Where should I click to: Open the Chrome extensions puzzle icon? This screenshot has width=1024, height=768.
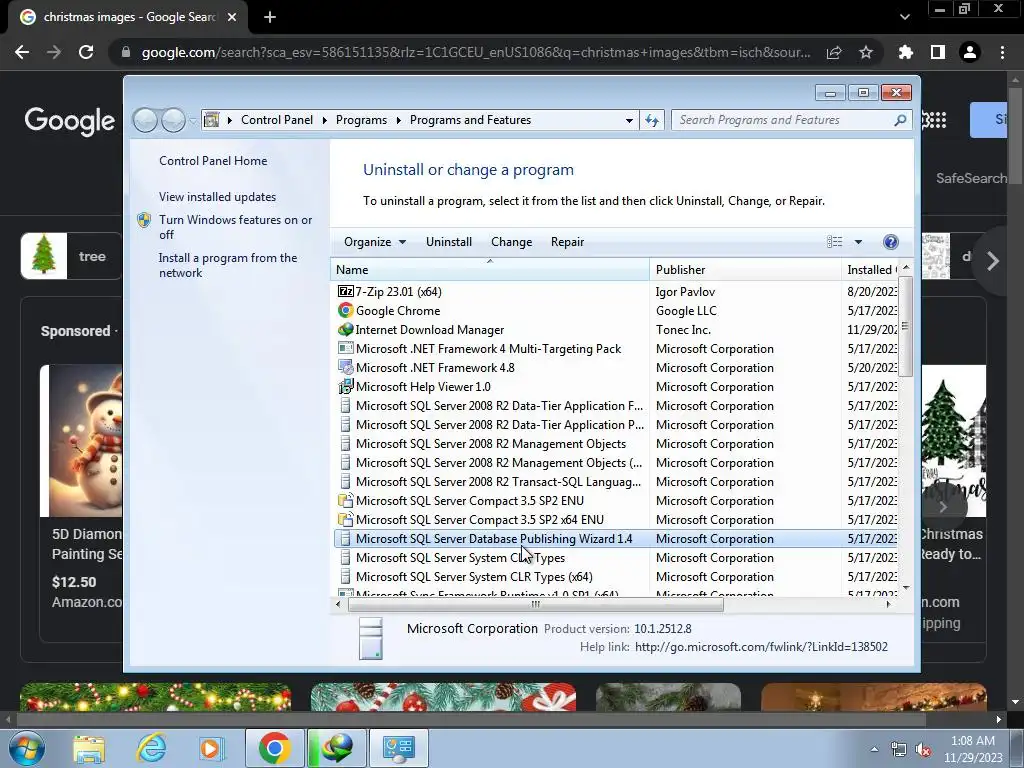click(x=905, y=52)
